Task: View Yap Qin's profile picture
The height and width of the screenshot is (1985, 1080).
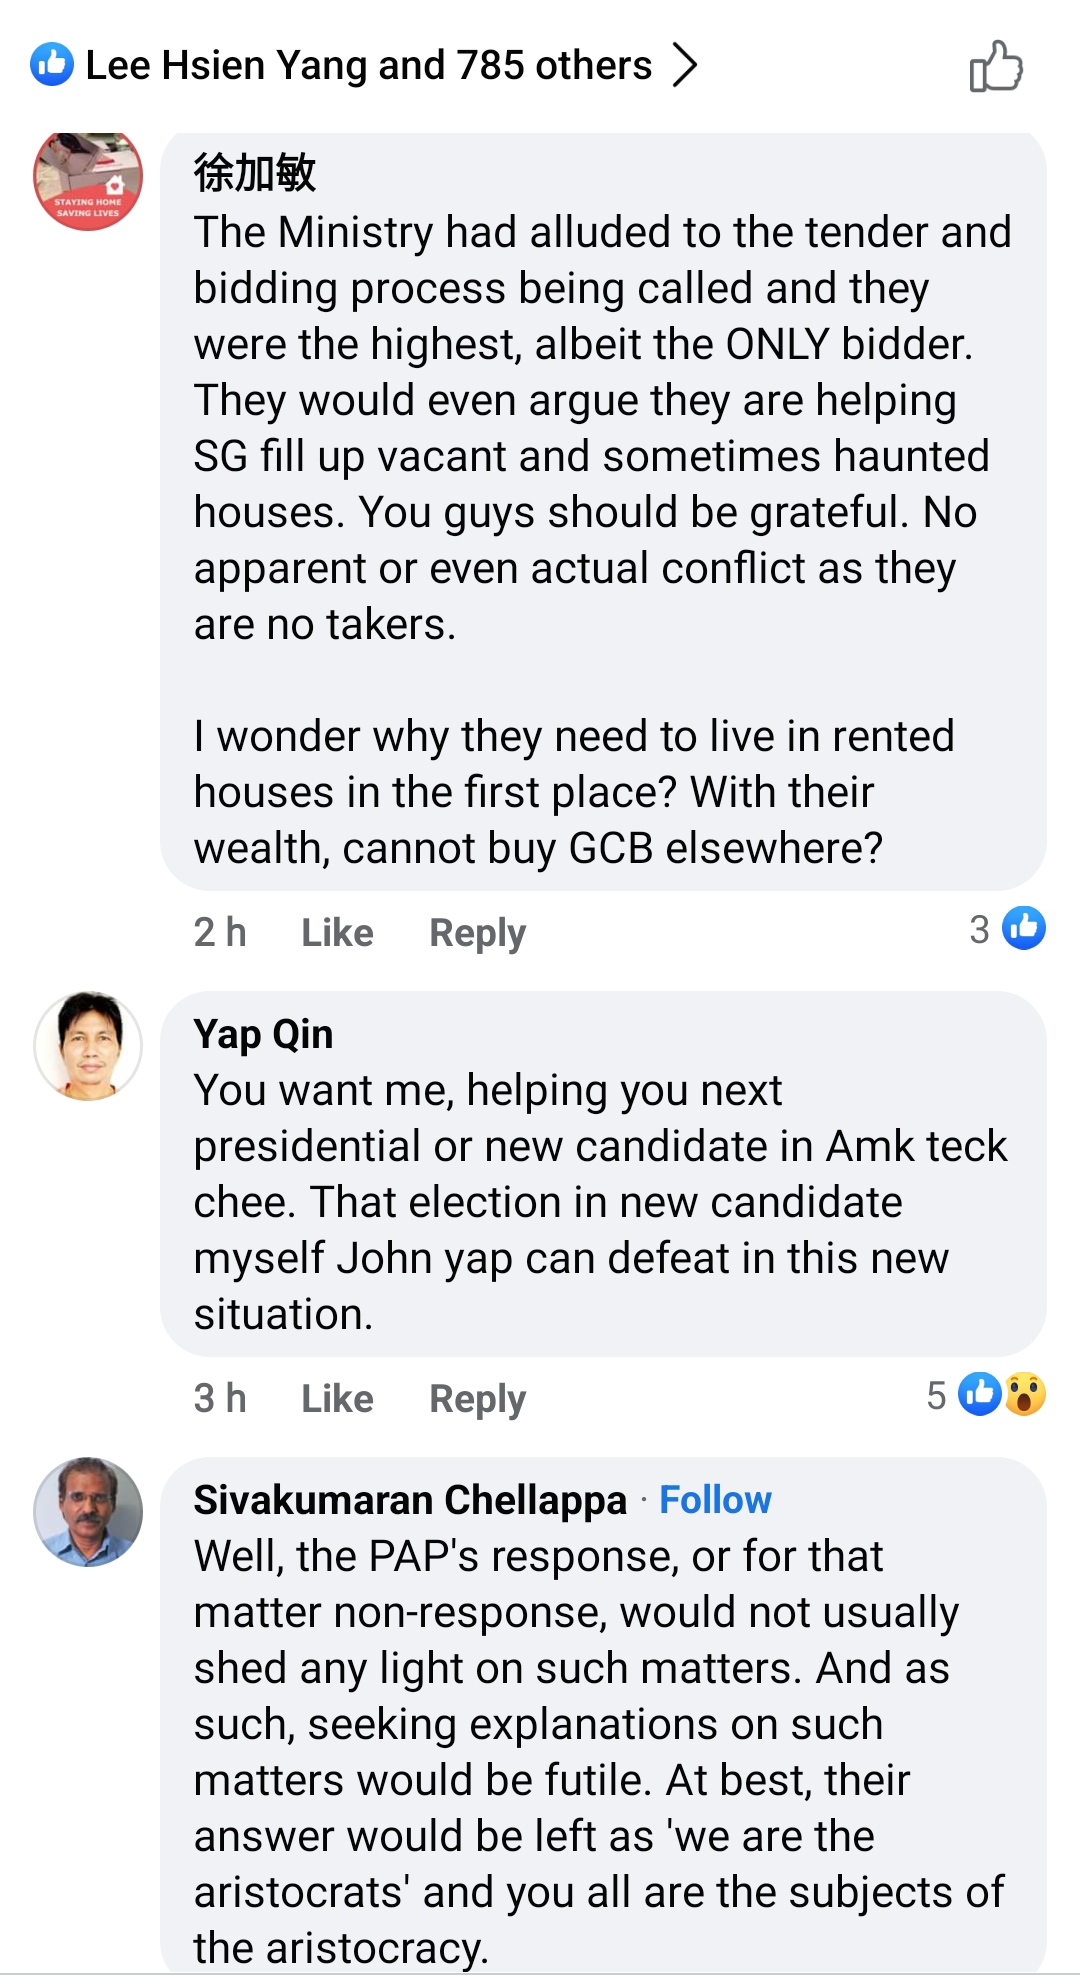Action: [88, 1046]
